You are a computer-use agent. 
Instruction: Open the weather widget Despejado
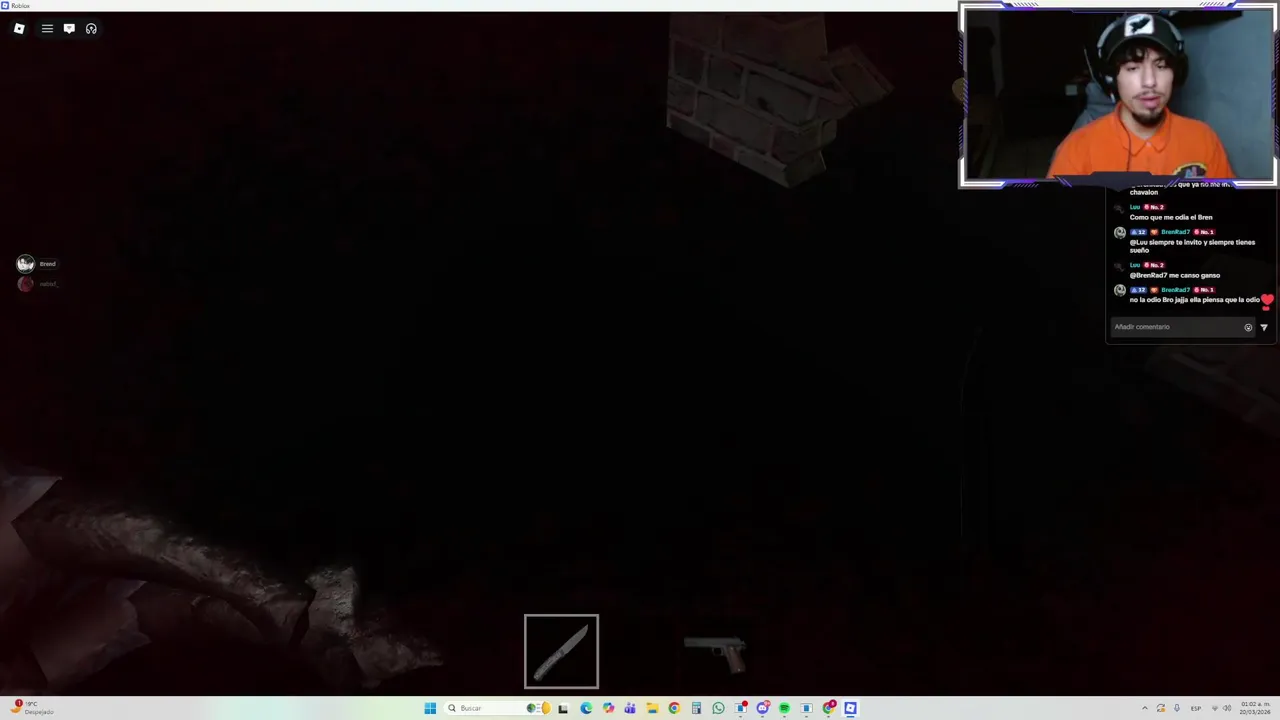pyautogui.click(x=32, y=708)
